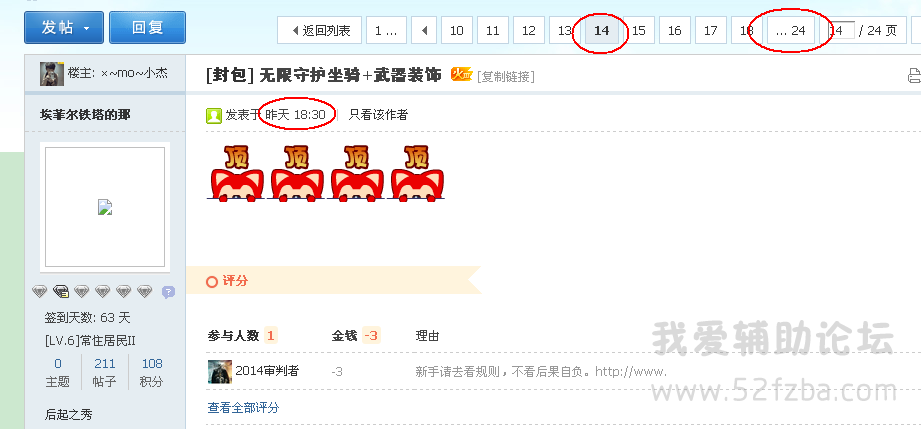921x429 pixels.
Task: Go to first page 1 …
Action: click(386, 30)
